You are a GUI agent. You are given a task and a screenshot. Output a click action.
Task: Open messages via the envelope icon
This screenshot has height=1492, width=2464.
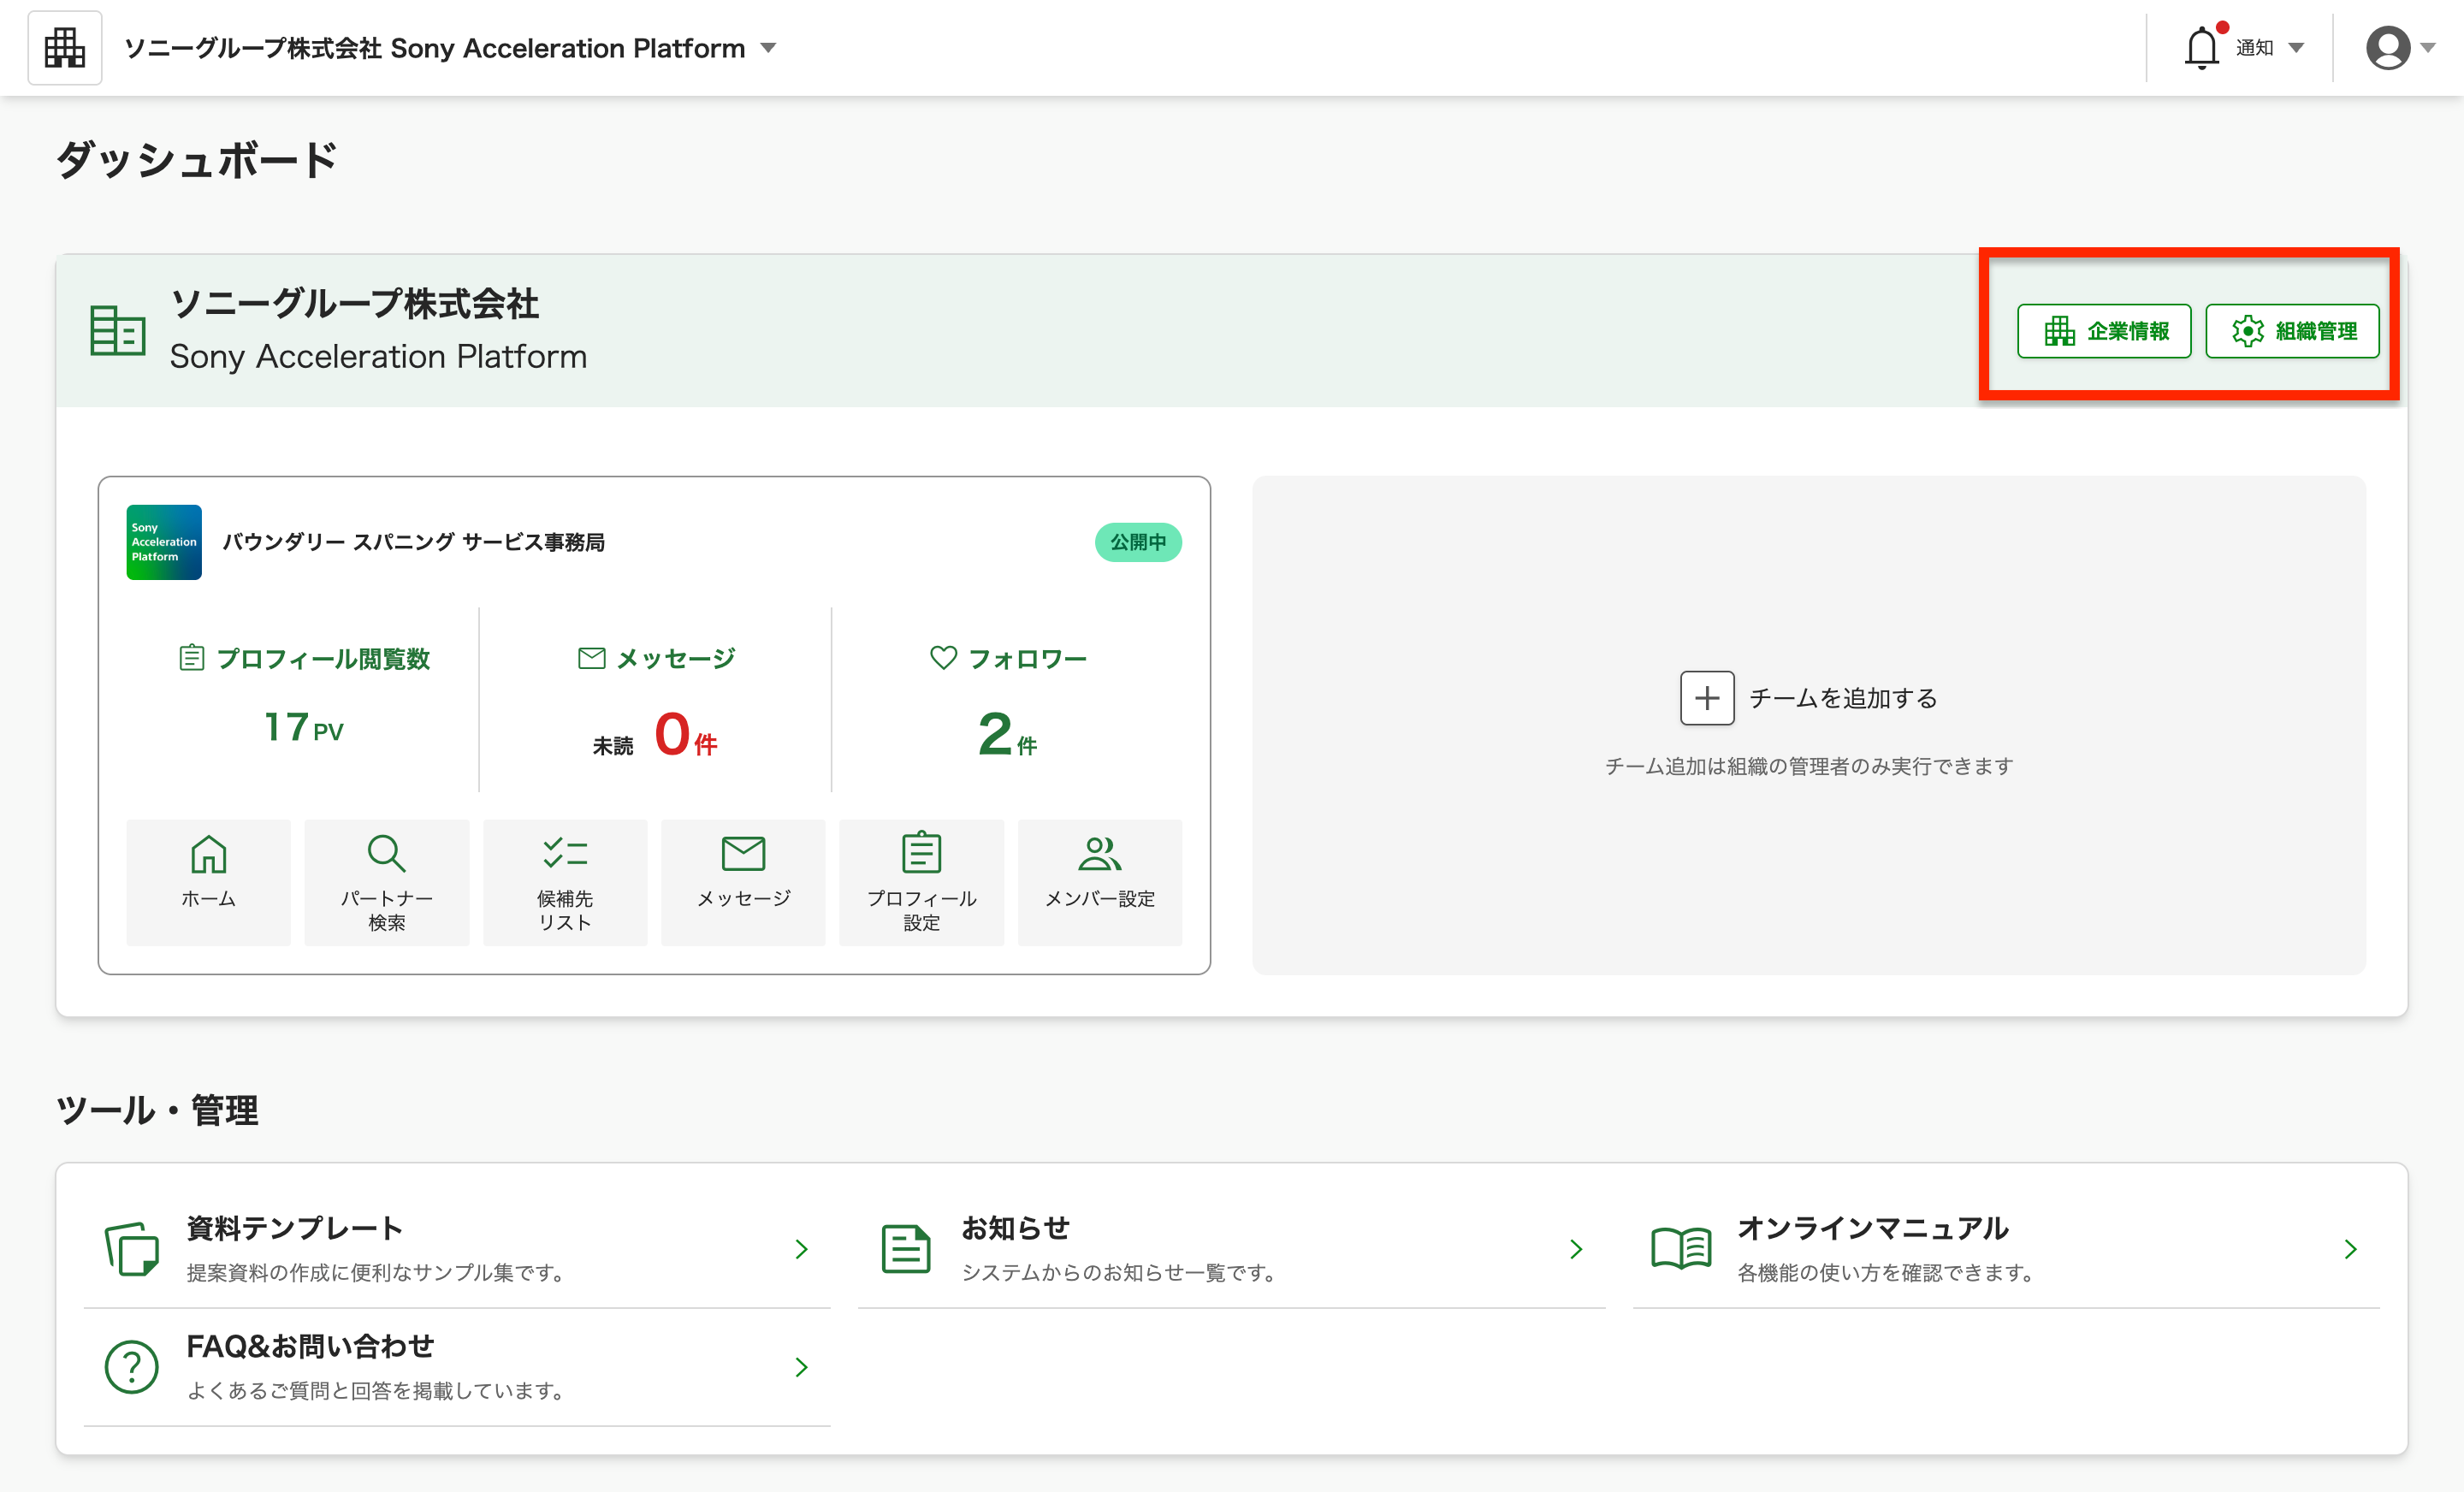coord(742,855)
